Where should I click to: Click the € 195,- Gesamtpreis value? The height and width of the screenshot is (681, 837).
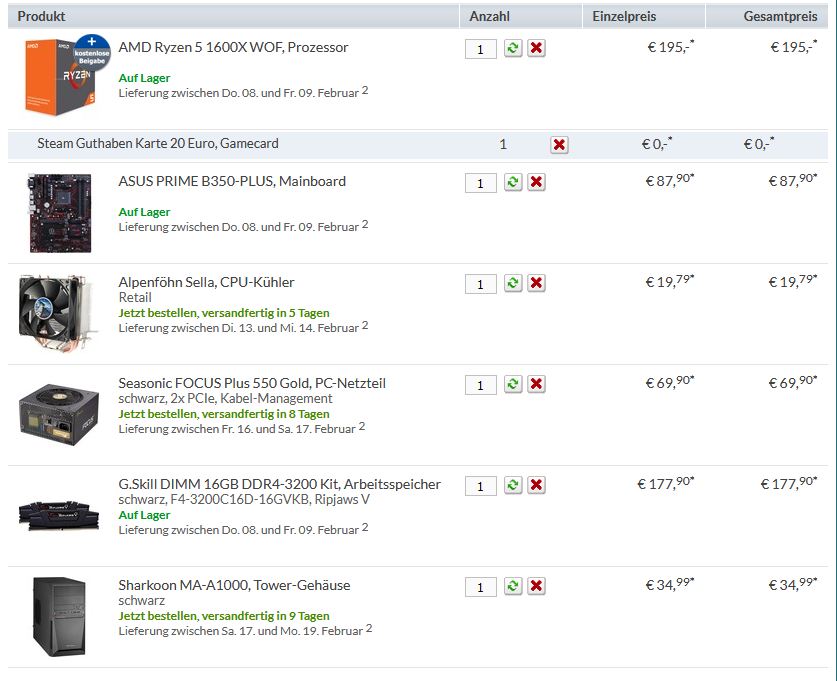[x=794, y=47]
